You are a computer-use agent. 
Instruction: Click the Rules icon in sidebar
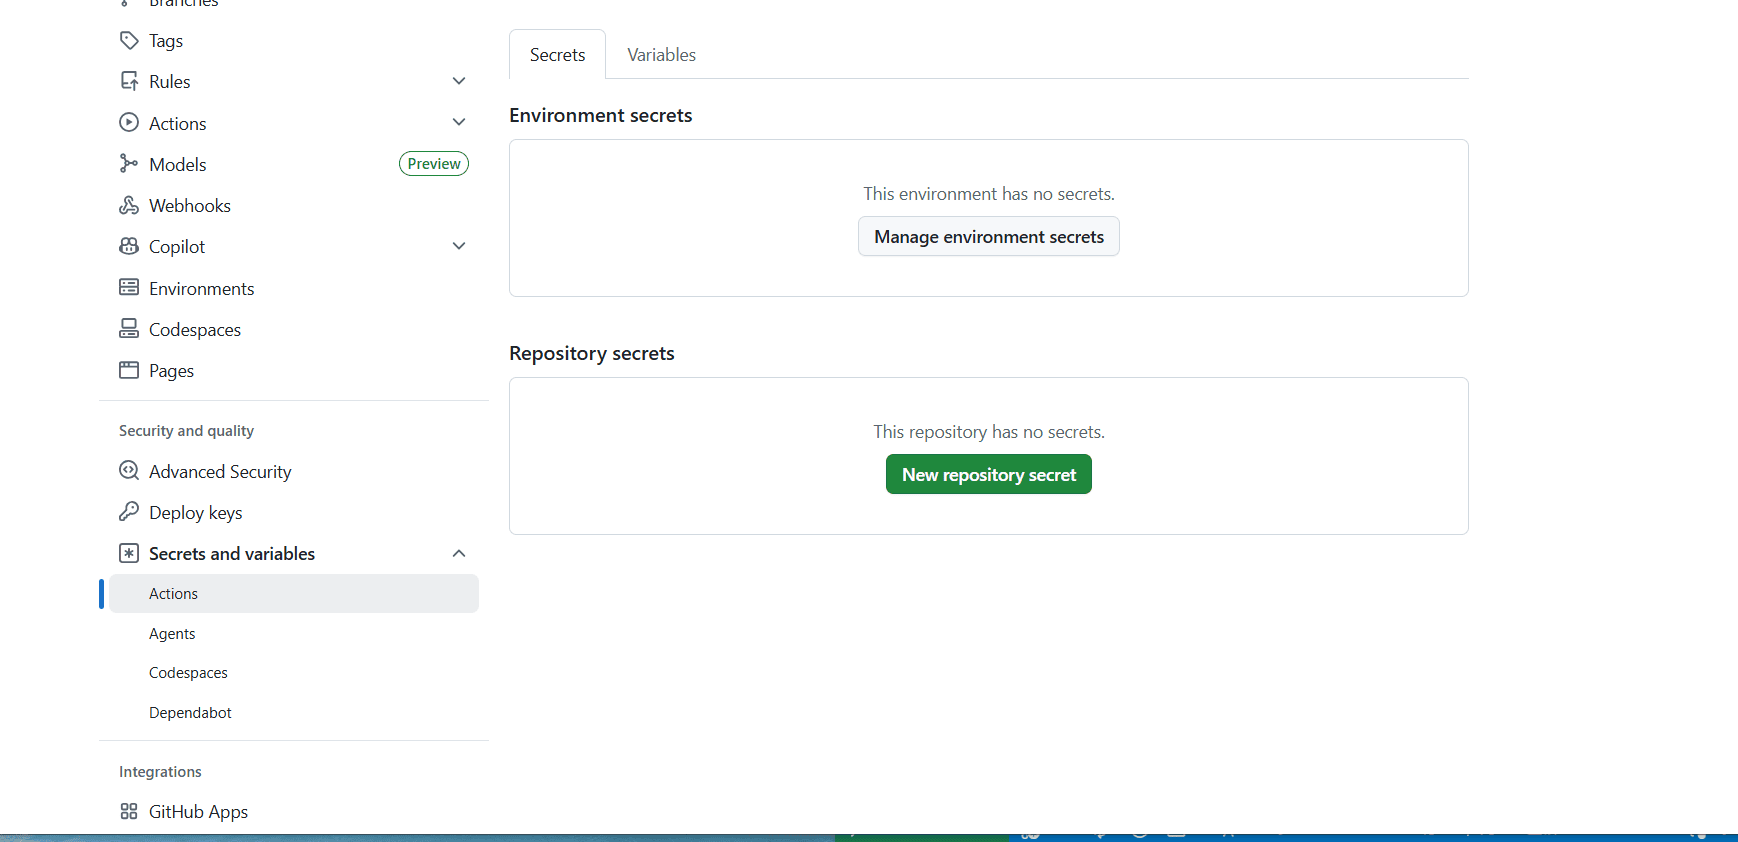coord(129,81)
